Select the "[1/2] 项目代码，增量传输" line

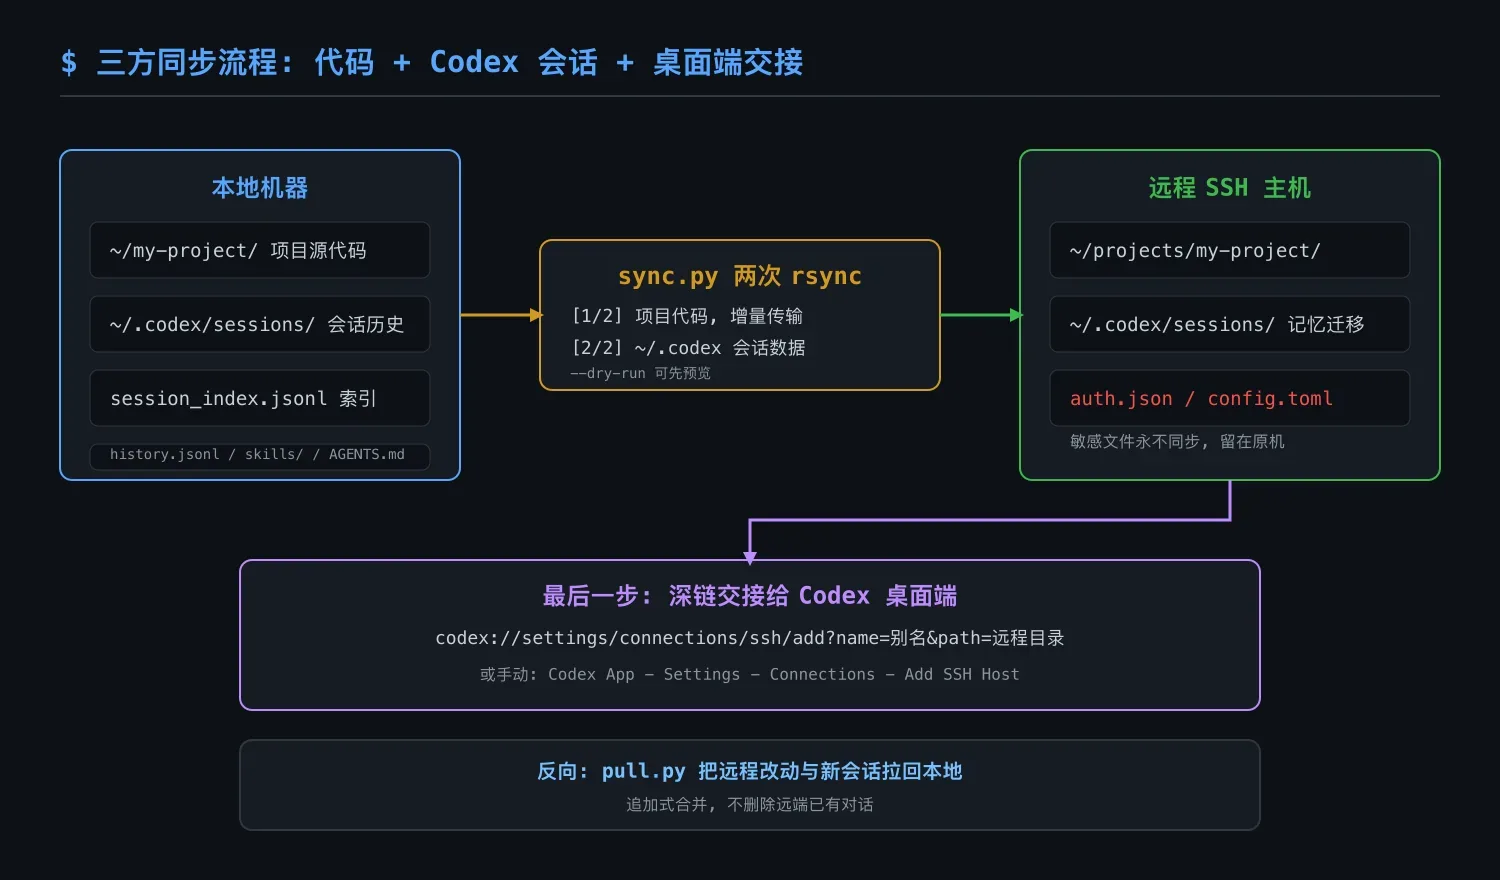coord(687,316)
